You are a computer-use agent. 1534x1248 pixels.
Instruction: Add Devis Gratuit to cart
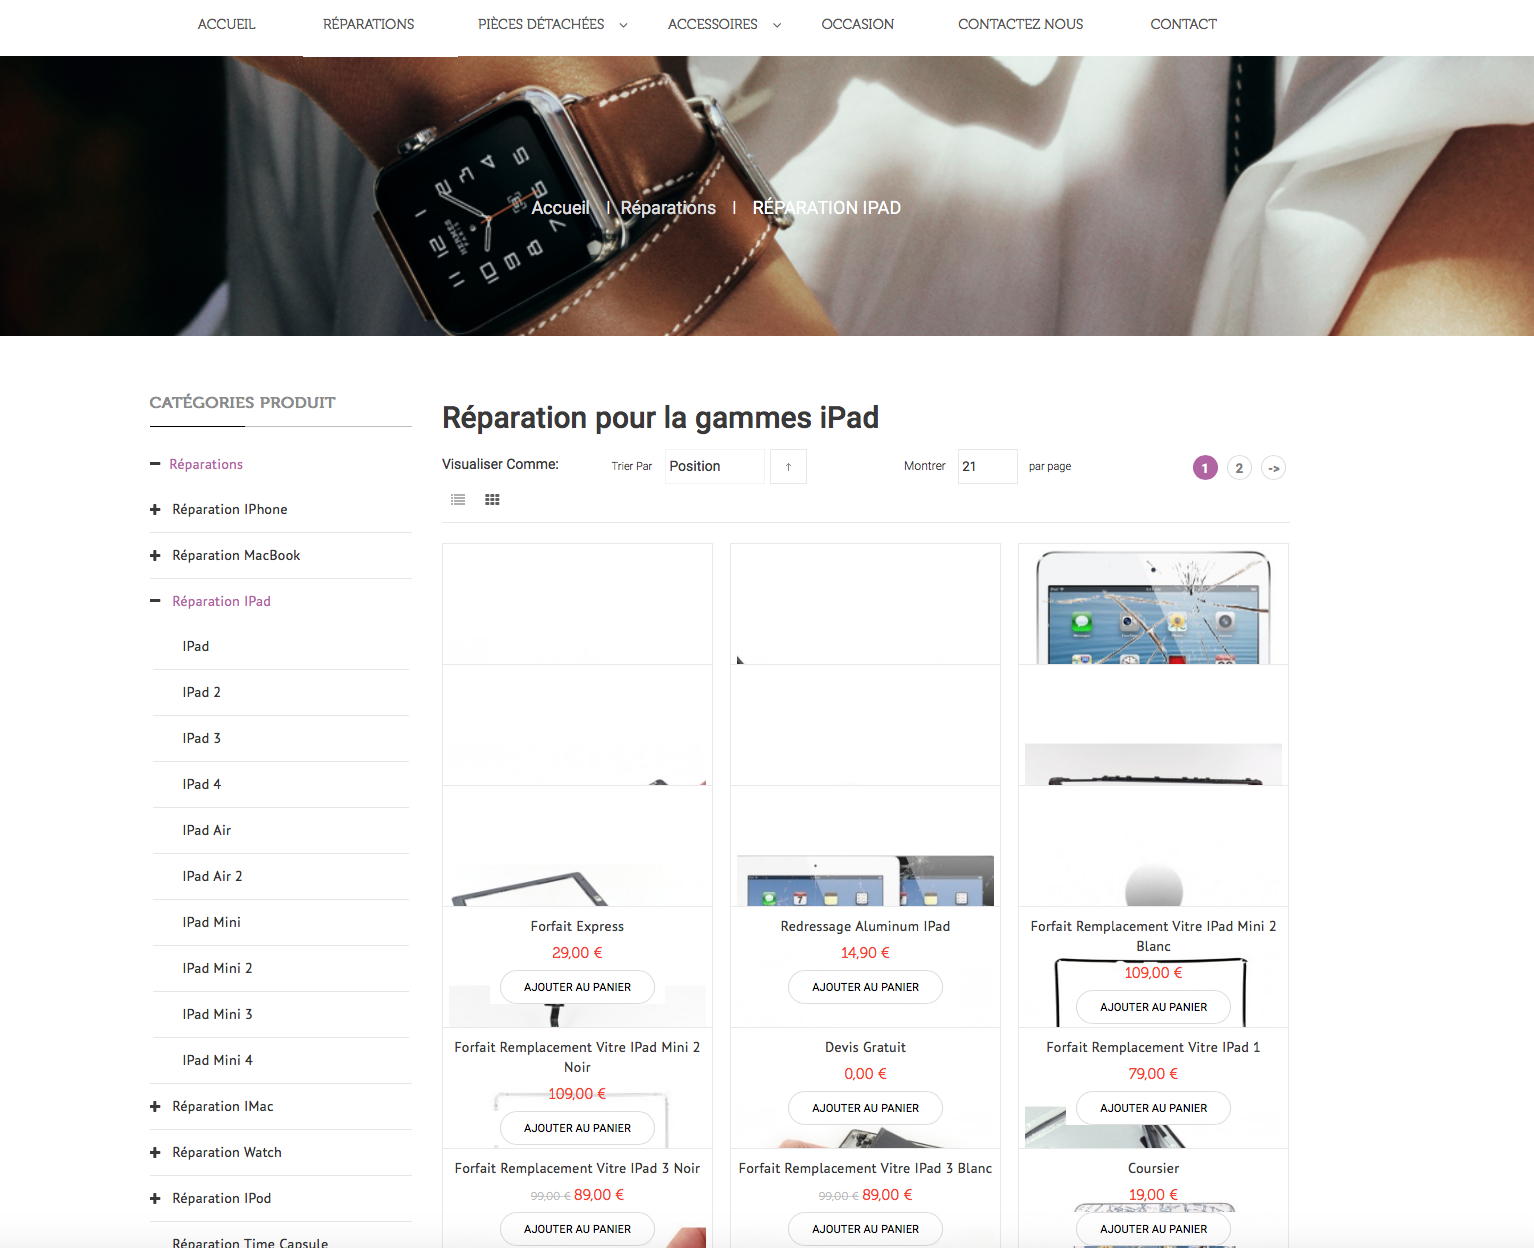pos(866,1108)
